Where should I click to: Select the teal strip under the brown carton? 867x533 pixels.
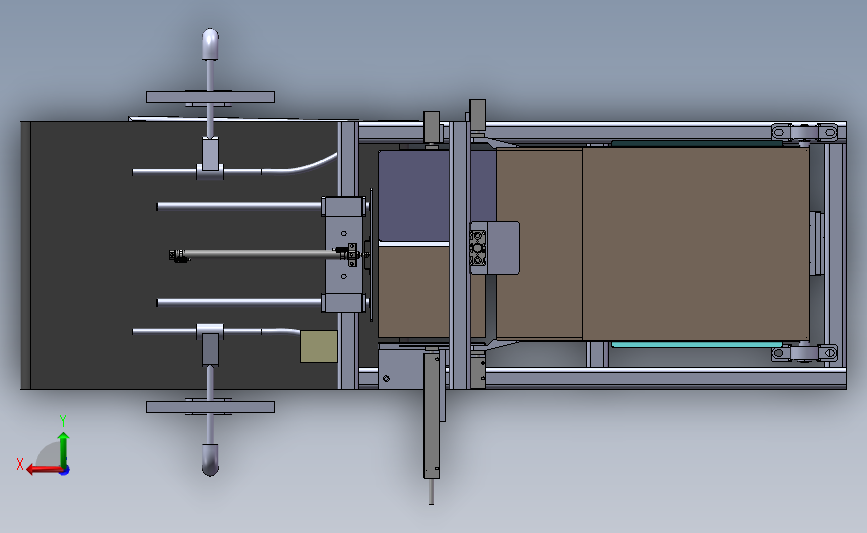click(697, 344)
